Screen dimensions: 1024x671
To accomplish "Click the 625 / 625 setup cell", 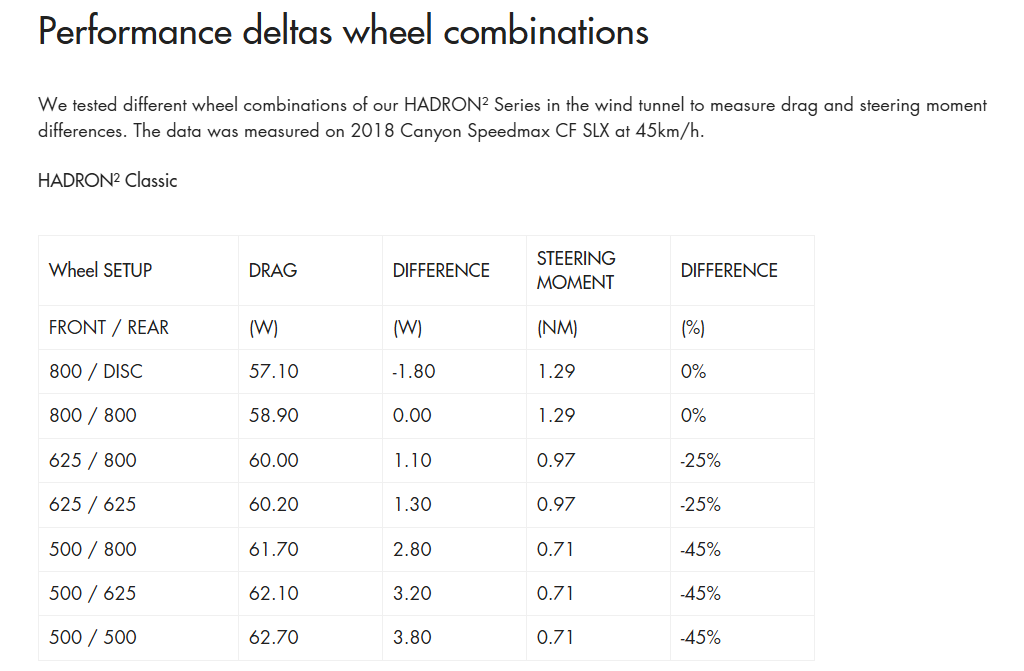I will click(93, 504).
